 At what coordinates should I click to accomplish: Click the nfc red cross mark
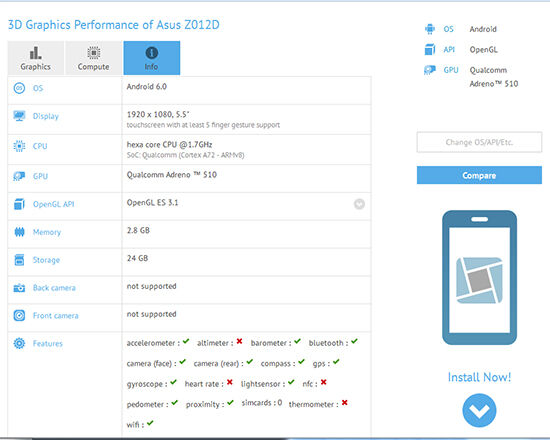click(323, 382)
